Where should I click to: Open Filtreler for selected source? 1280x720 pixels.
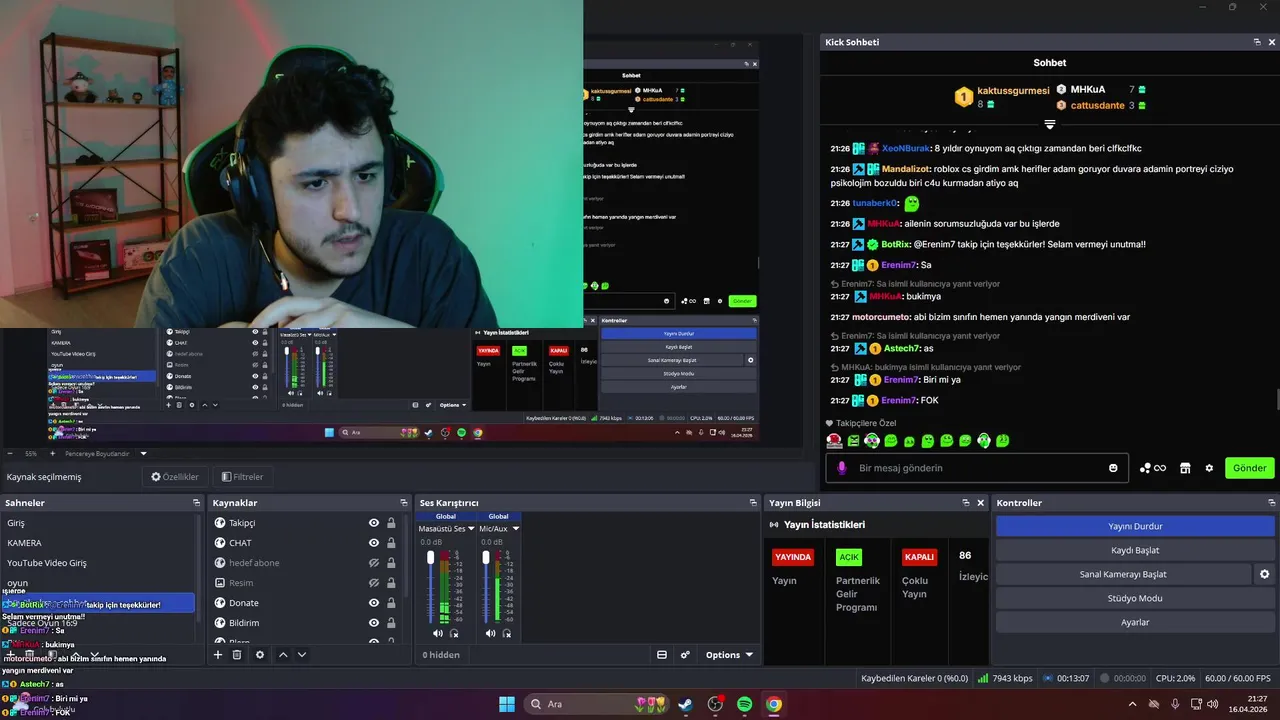pos(243,477)
